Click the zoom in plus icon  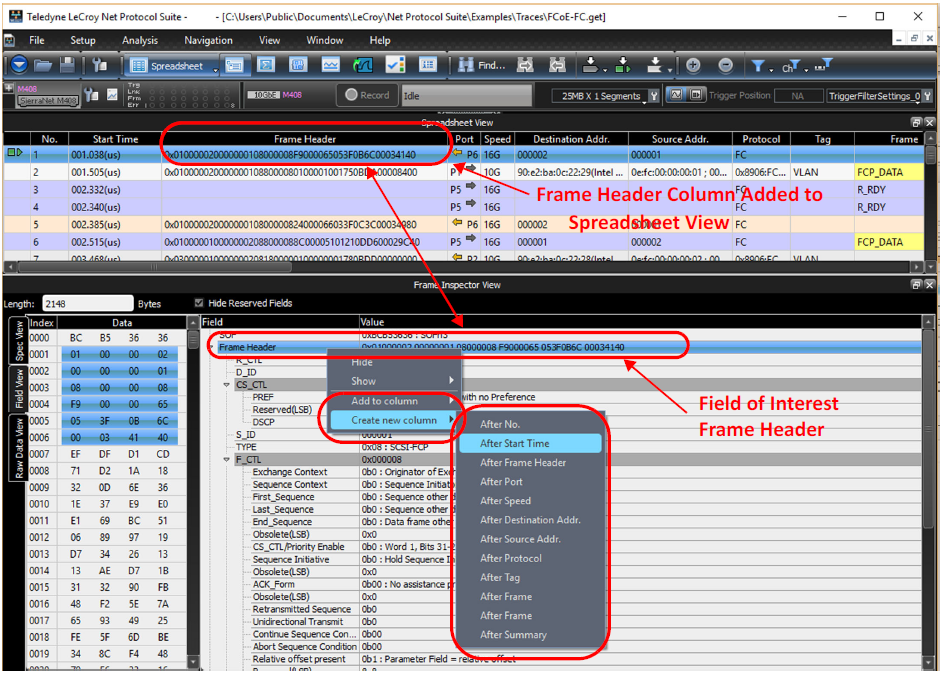(693, 65)
